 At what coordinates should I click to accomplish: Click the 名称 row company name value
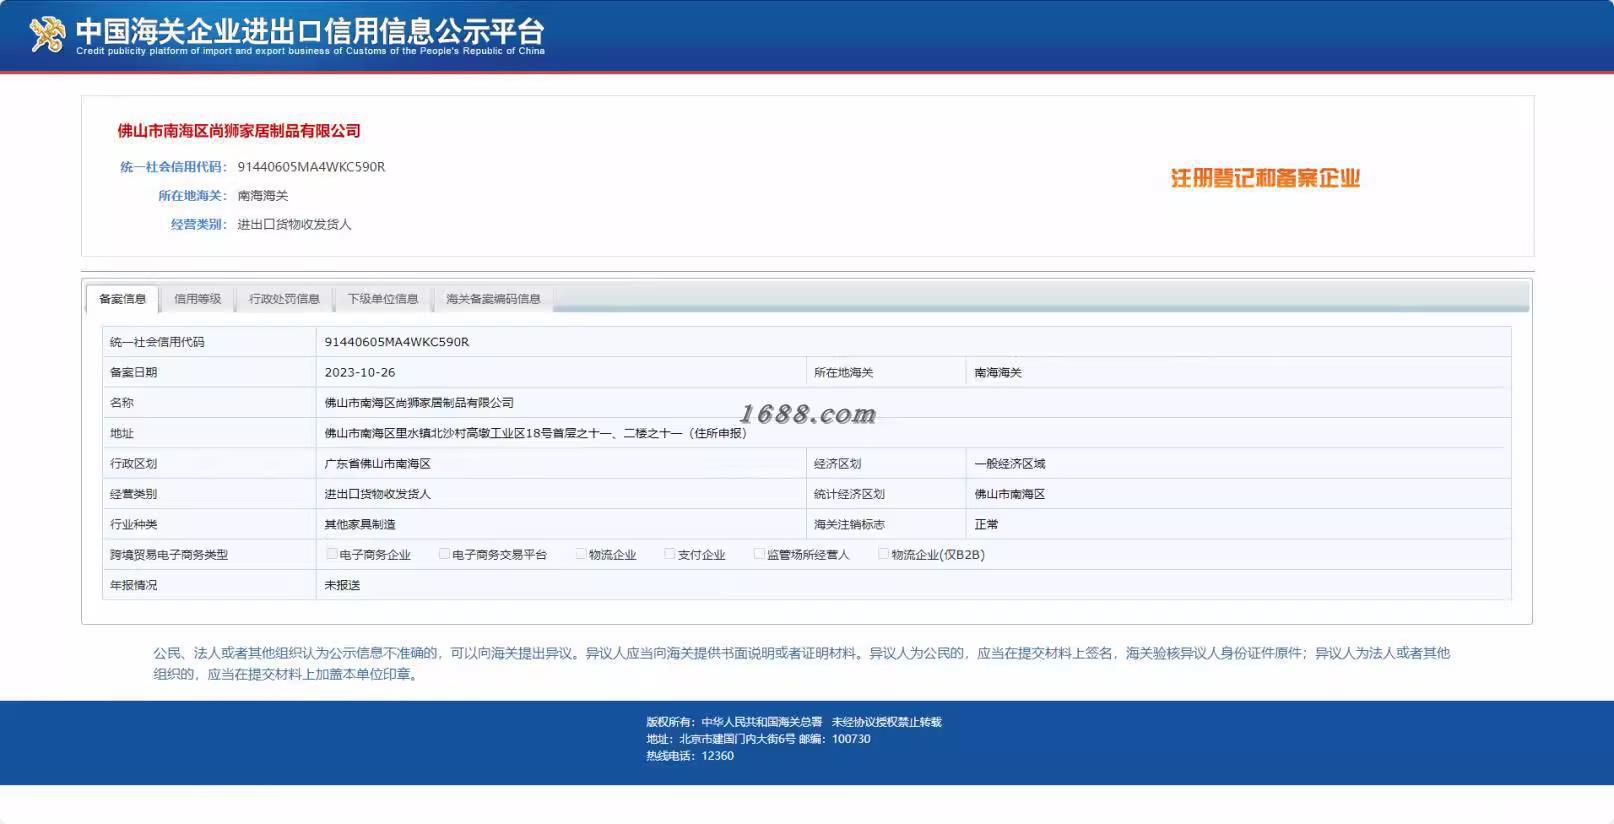tap(419, 403)
